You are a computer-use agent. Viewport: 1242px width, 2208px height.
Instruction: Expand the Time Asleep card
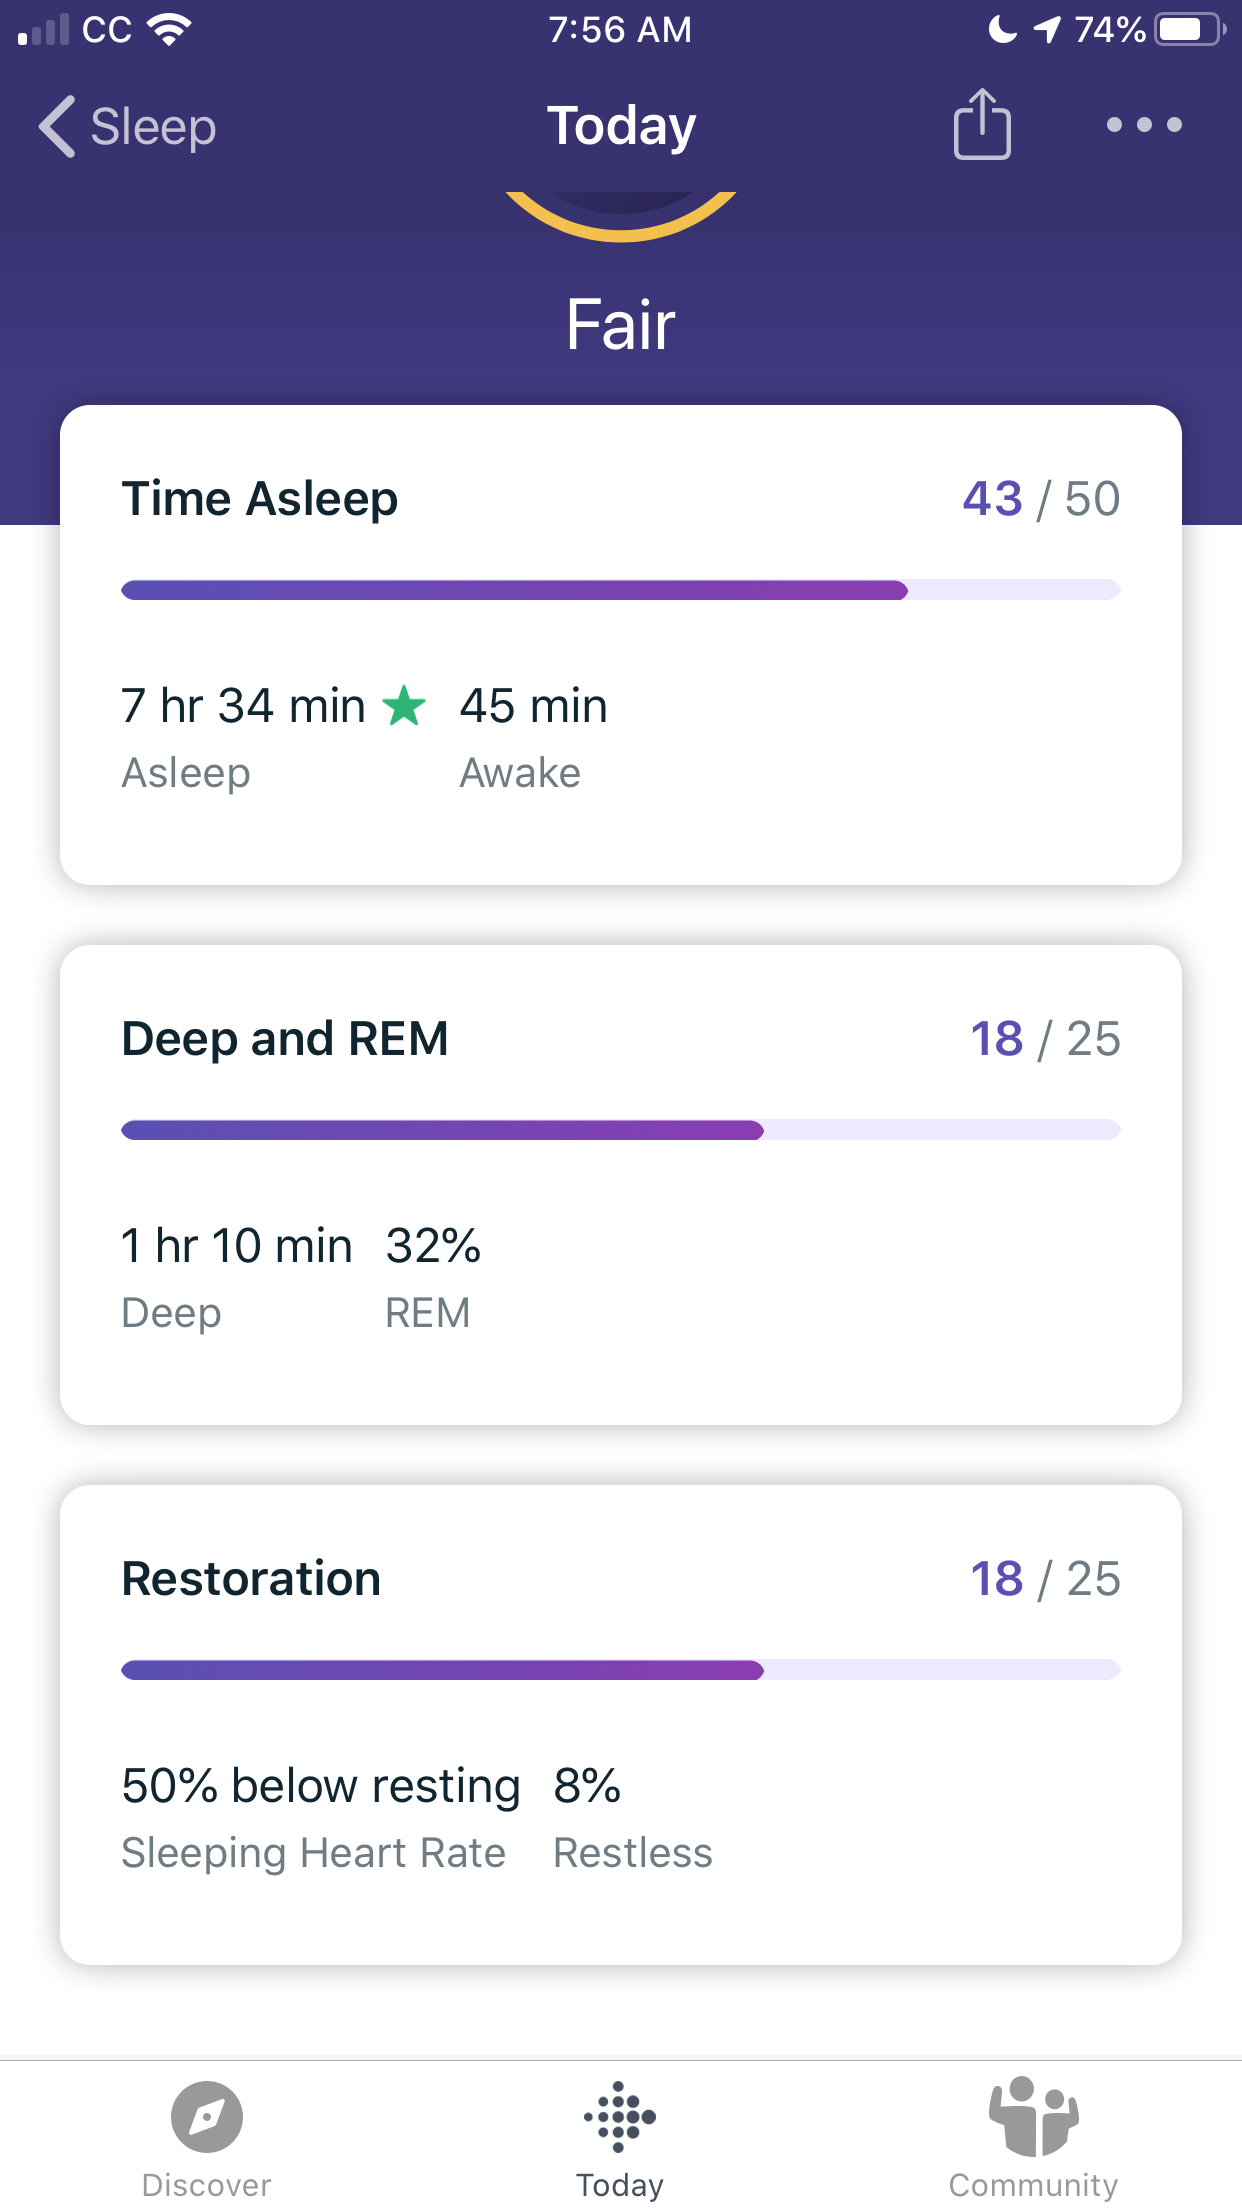pos(620,640)
